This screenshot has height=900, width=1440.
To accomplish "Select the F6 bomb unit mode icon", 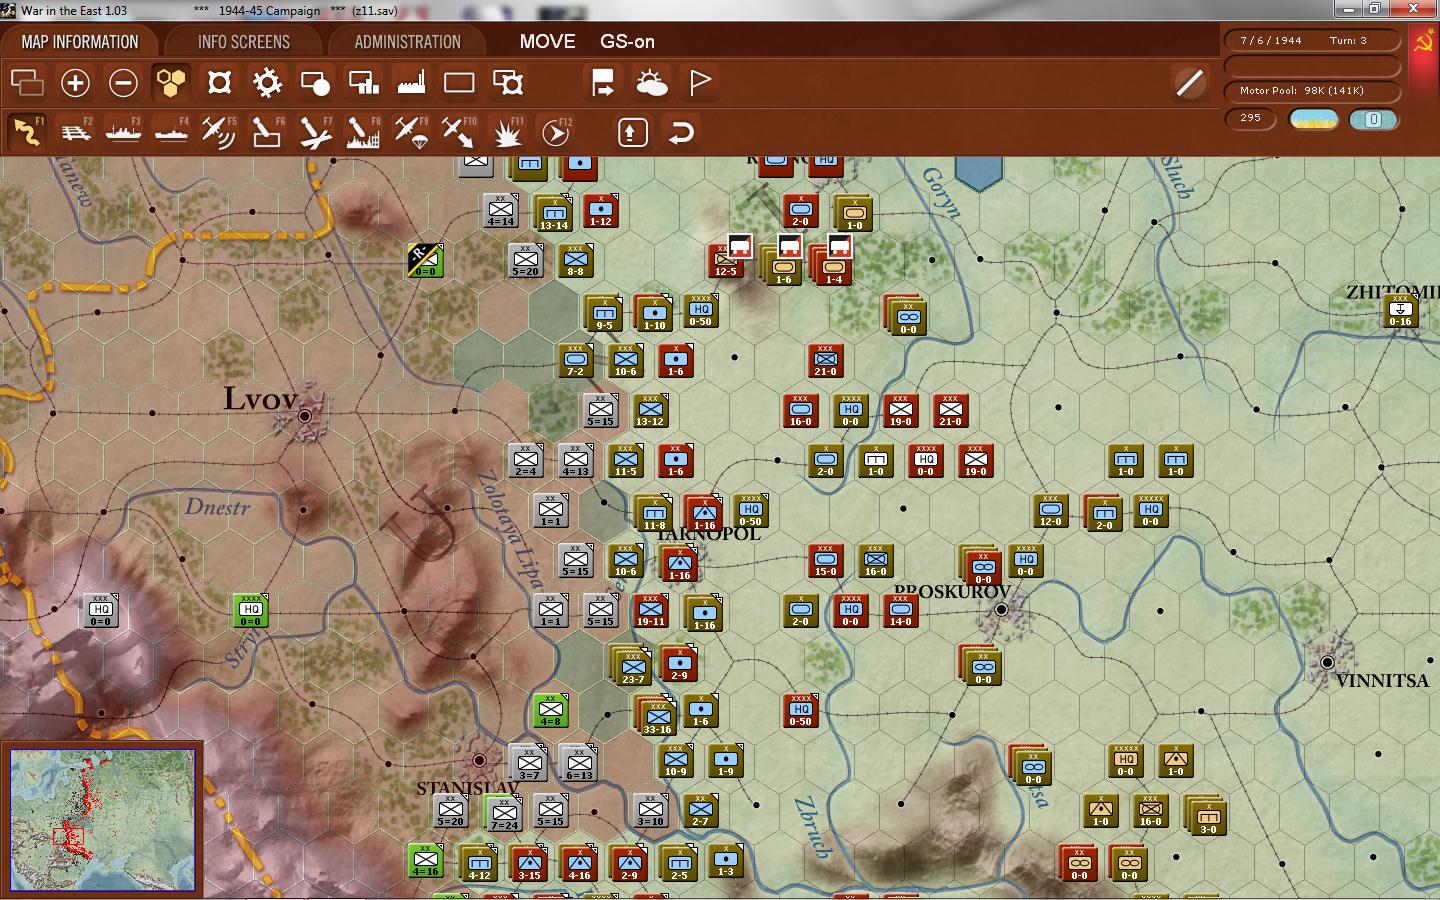I will [x=267, y=132].
